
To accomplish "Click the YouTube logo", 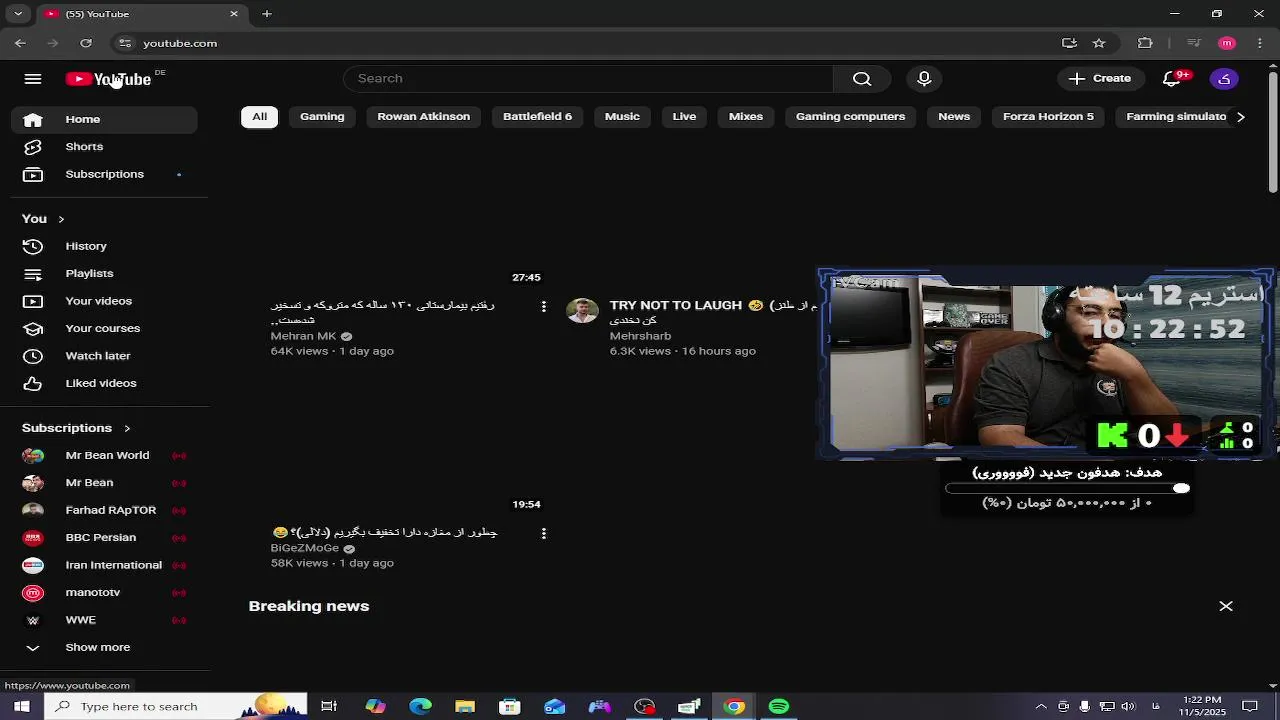I will (108, 79).
